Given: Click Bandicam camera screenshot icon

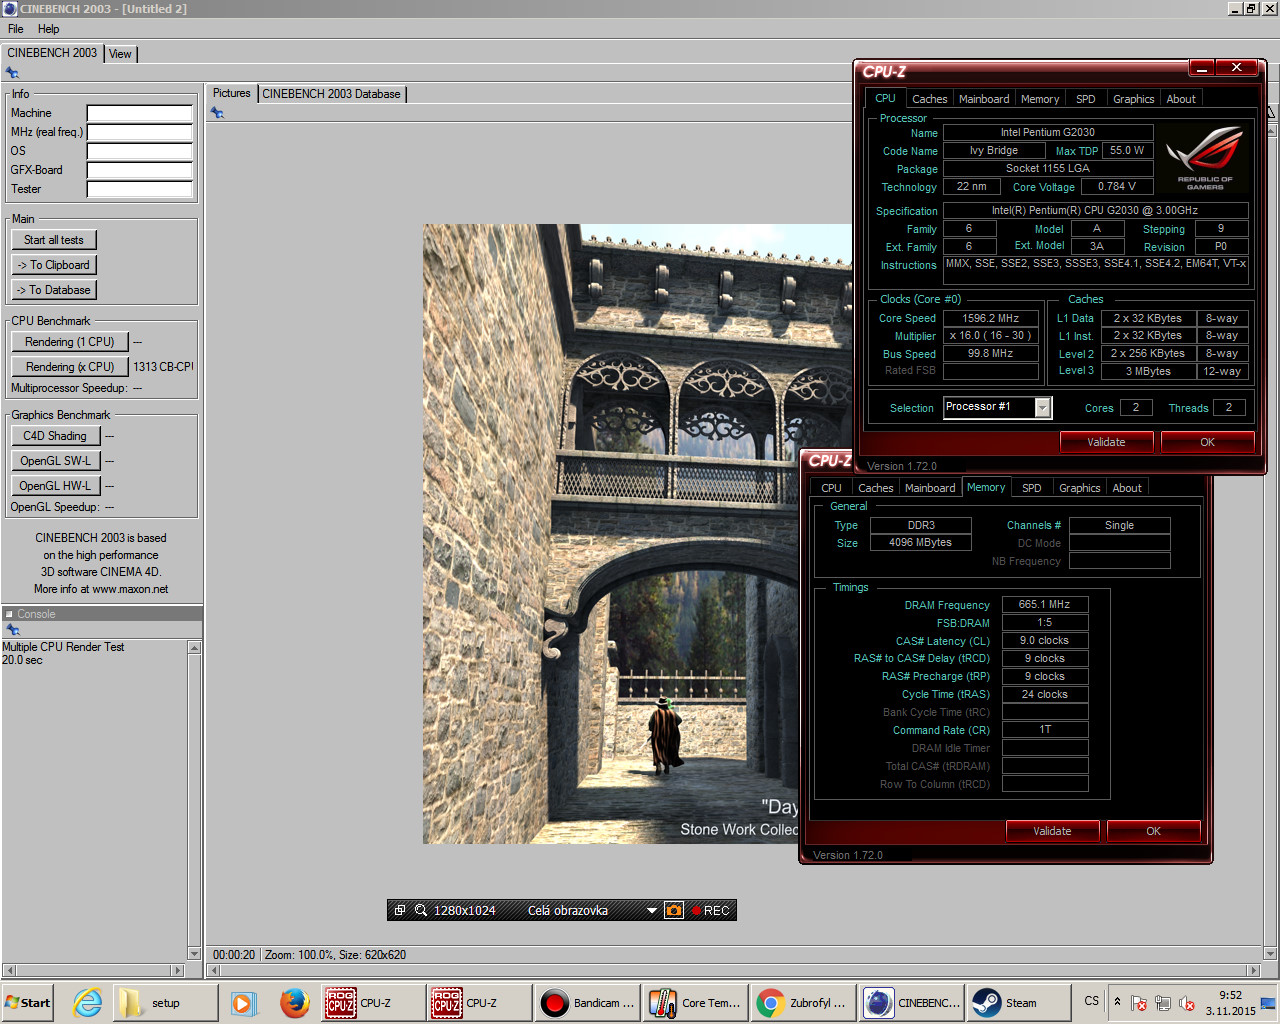Looking at the screenshot, I should pyautogui.click(x=674, y=910).
